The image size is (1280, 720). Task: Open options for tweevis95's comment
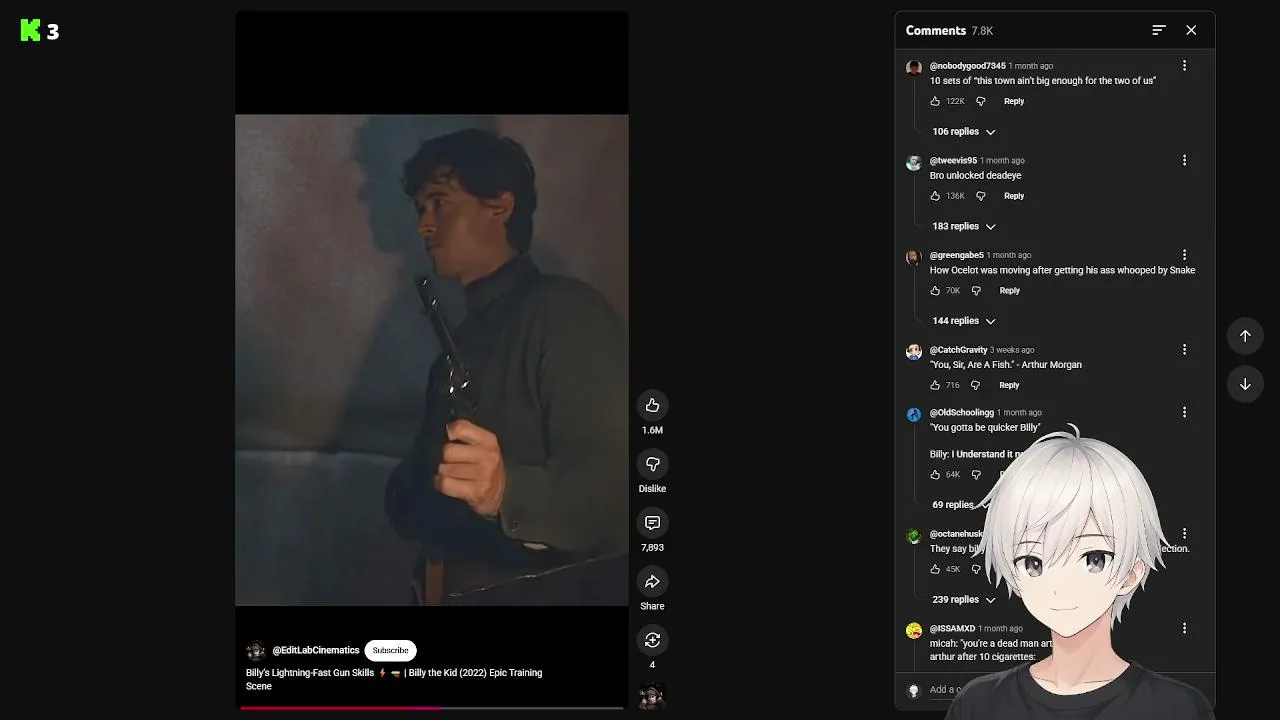pos(1184,160)
